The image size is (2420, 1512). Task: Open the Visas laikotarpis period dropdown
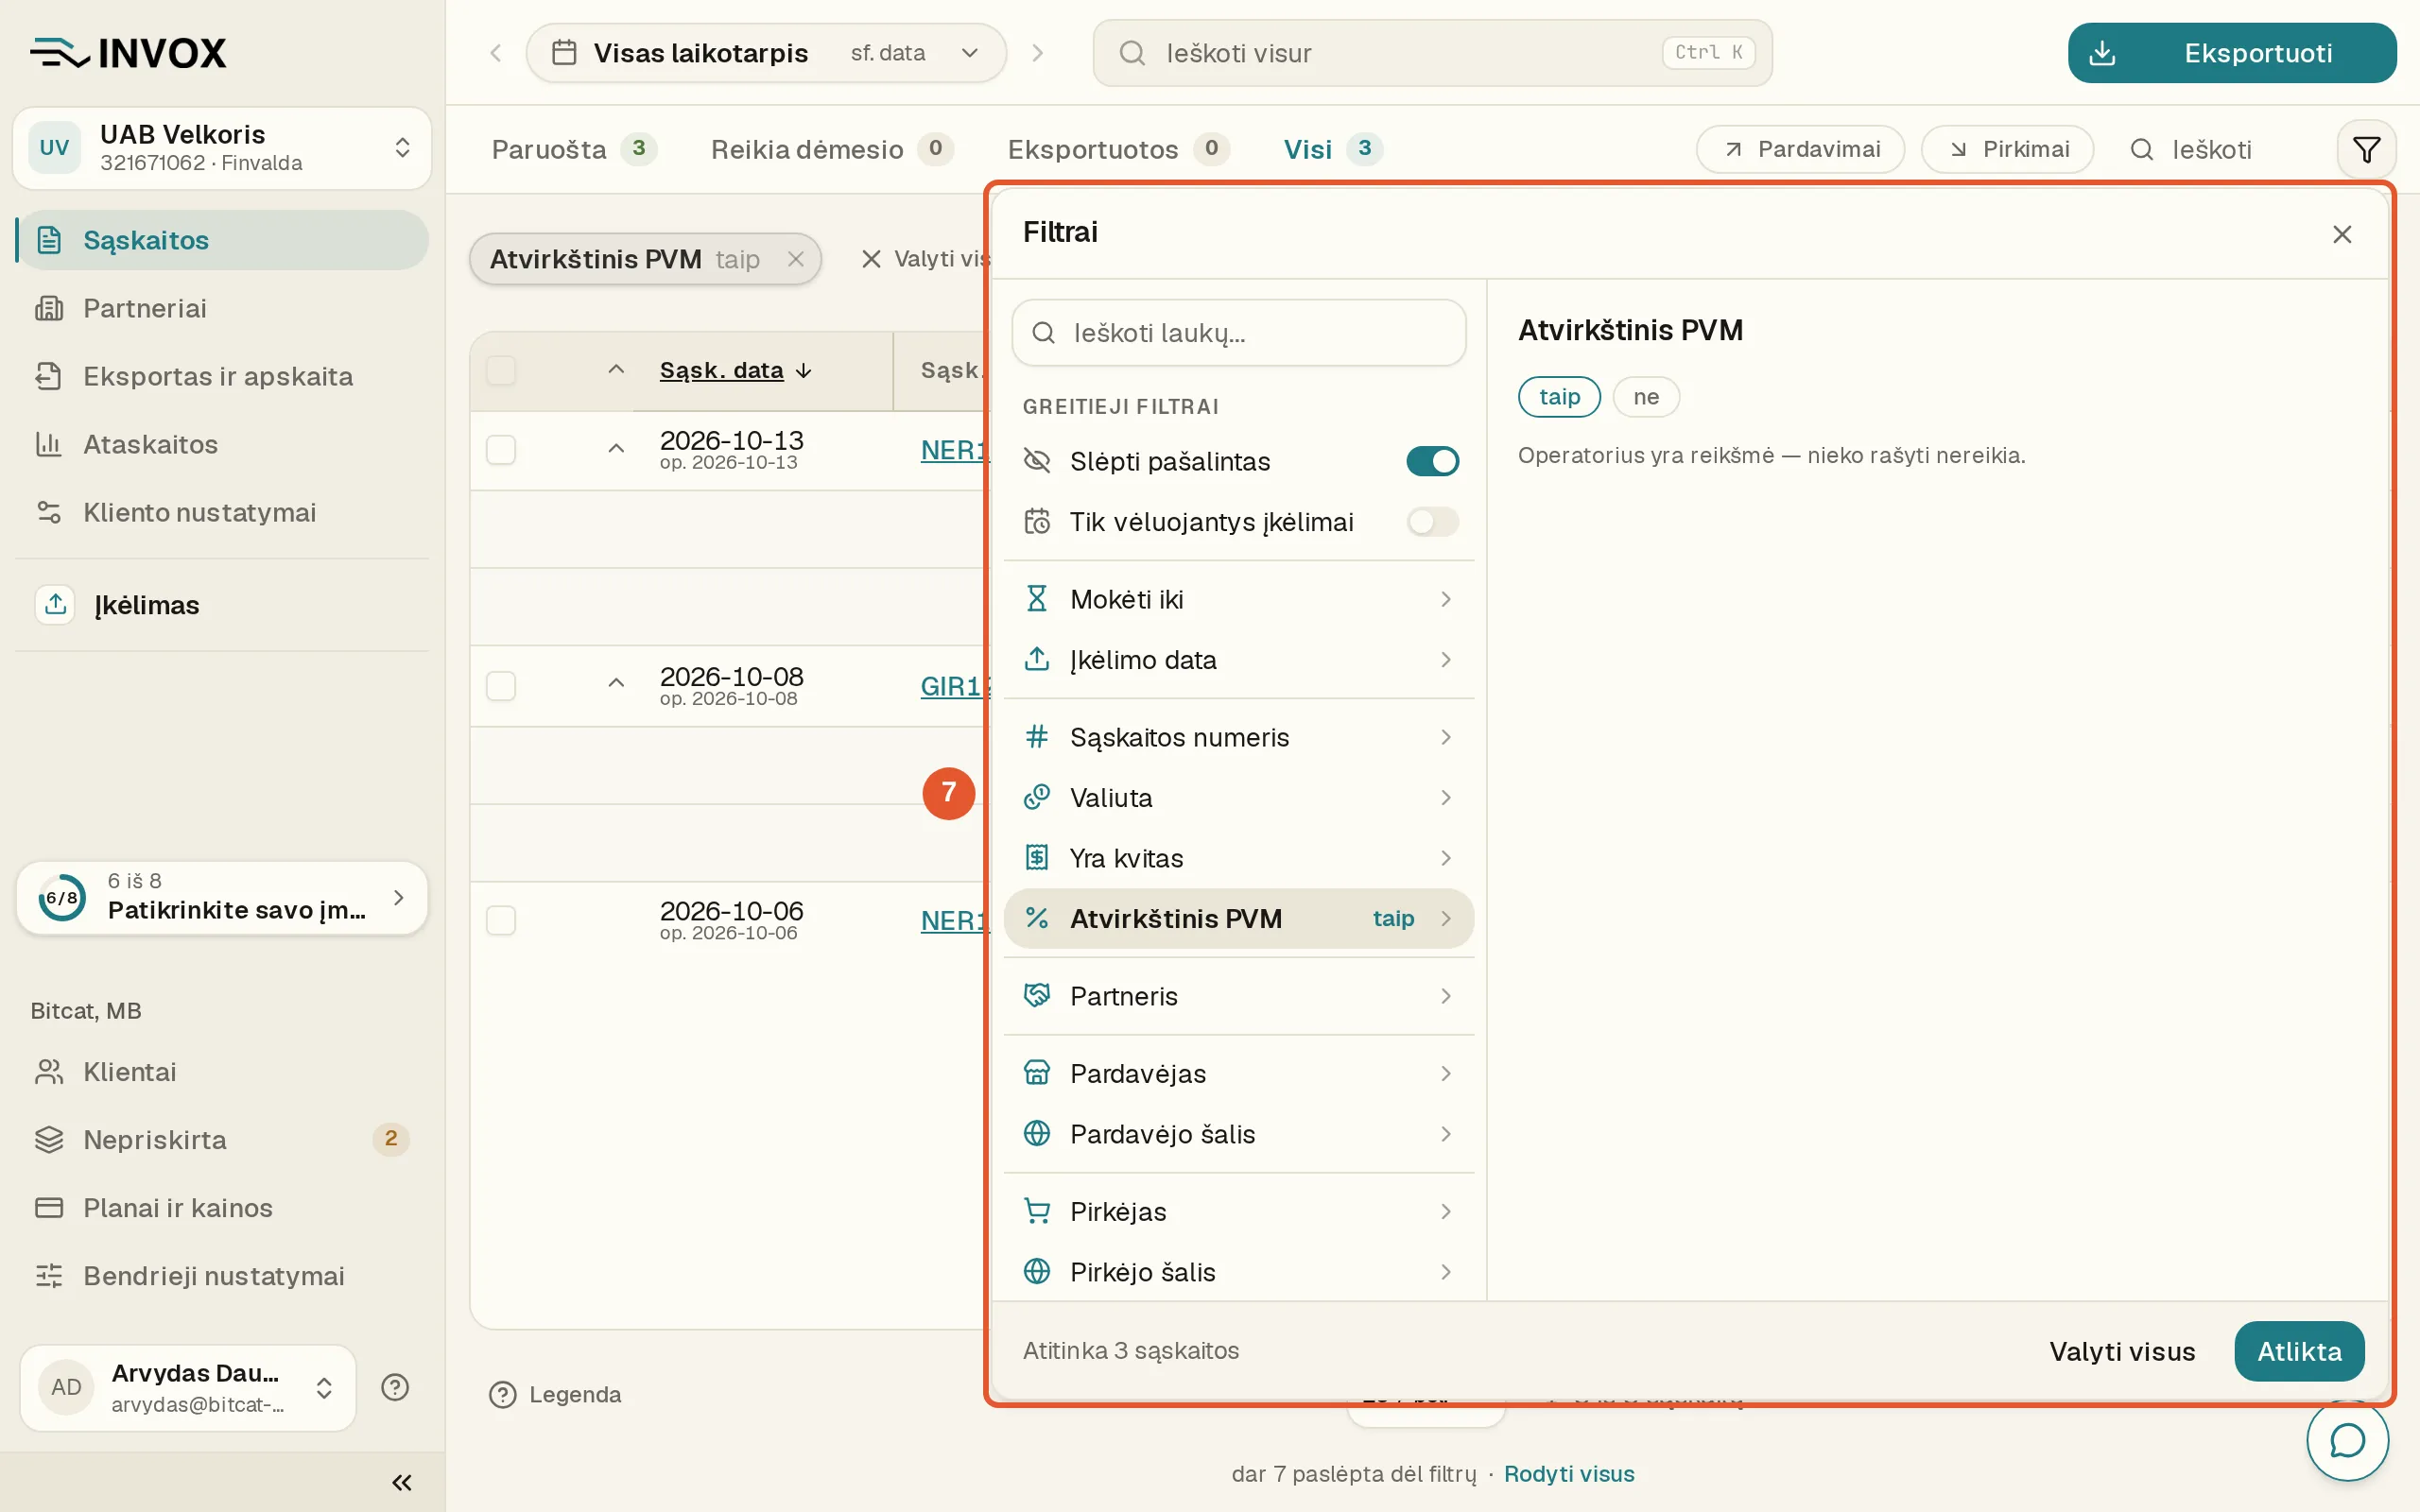coord(765,53)
